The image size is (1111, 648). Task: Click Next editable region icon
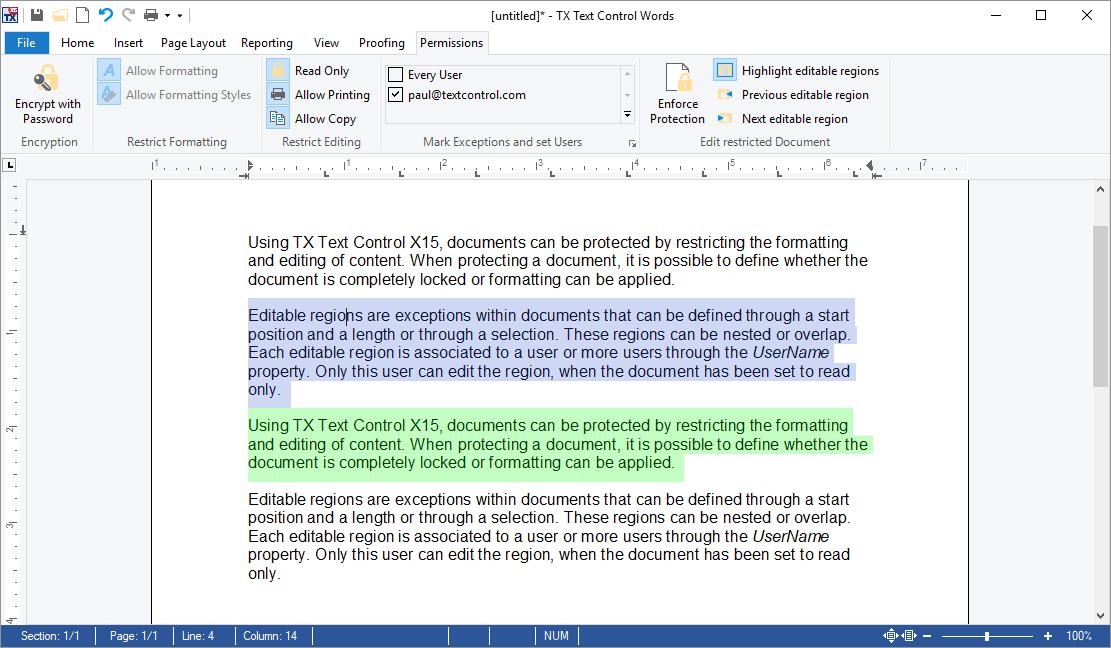725,118
